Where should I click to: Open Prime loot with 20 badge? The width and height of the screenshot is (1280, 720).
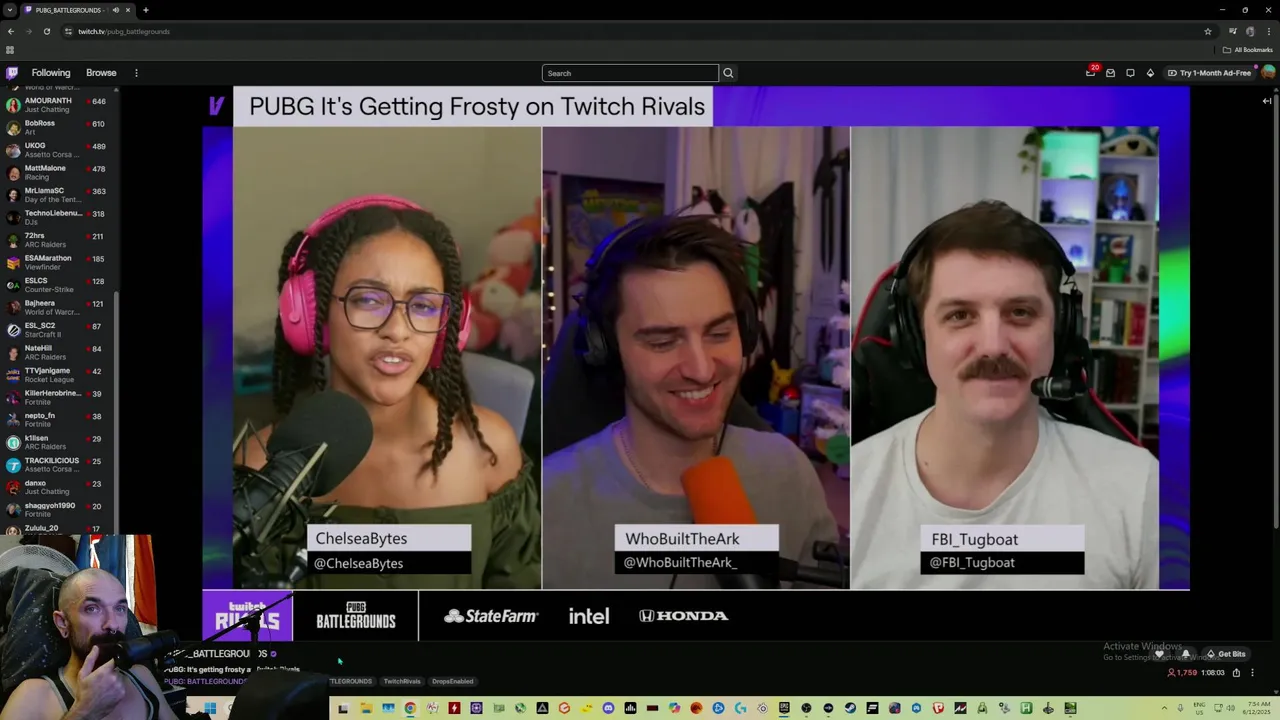tap(1091, 73)
